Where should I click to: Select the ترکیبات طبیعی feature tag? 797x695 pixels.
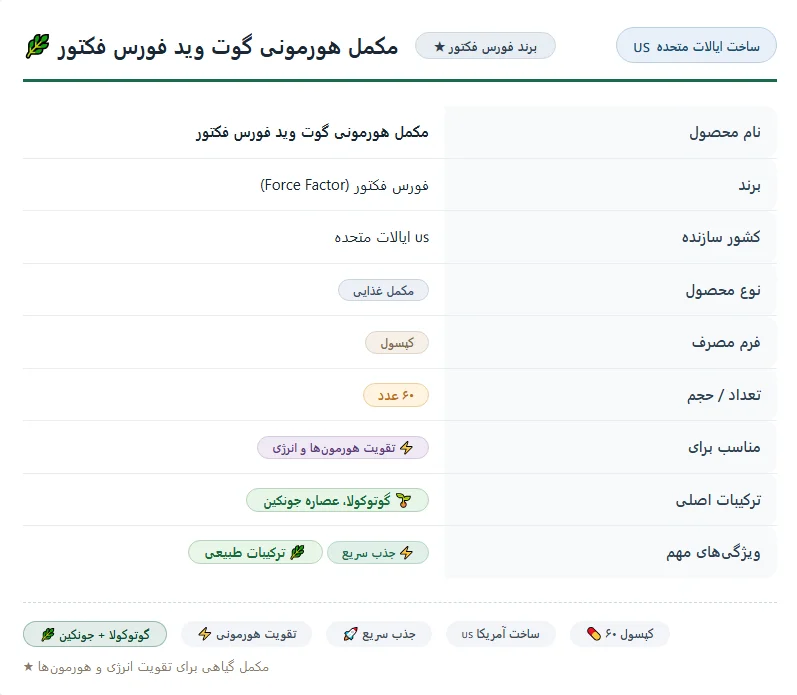click(255, 553)
